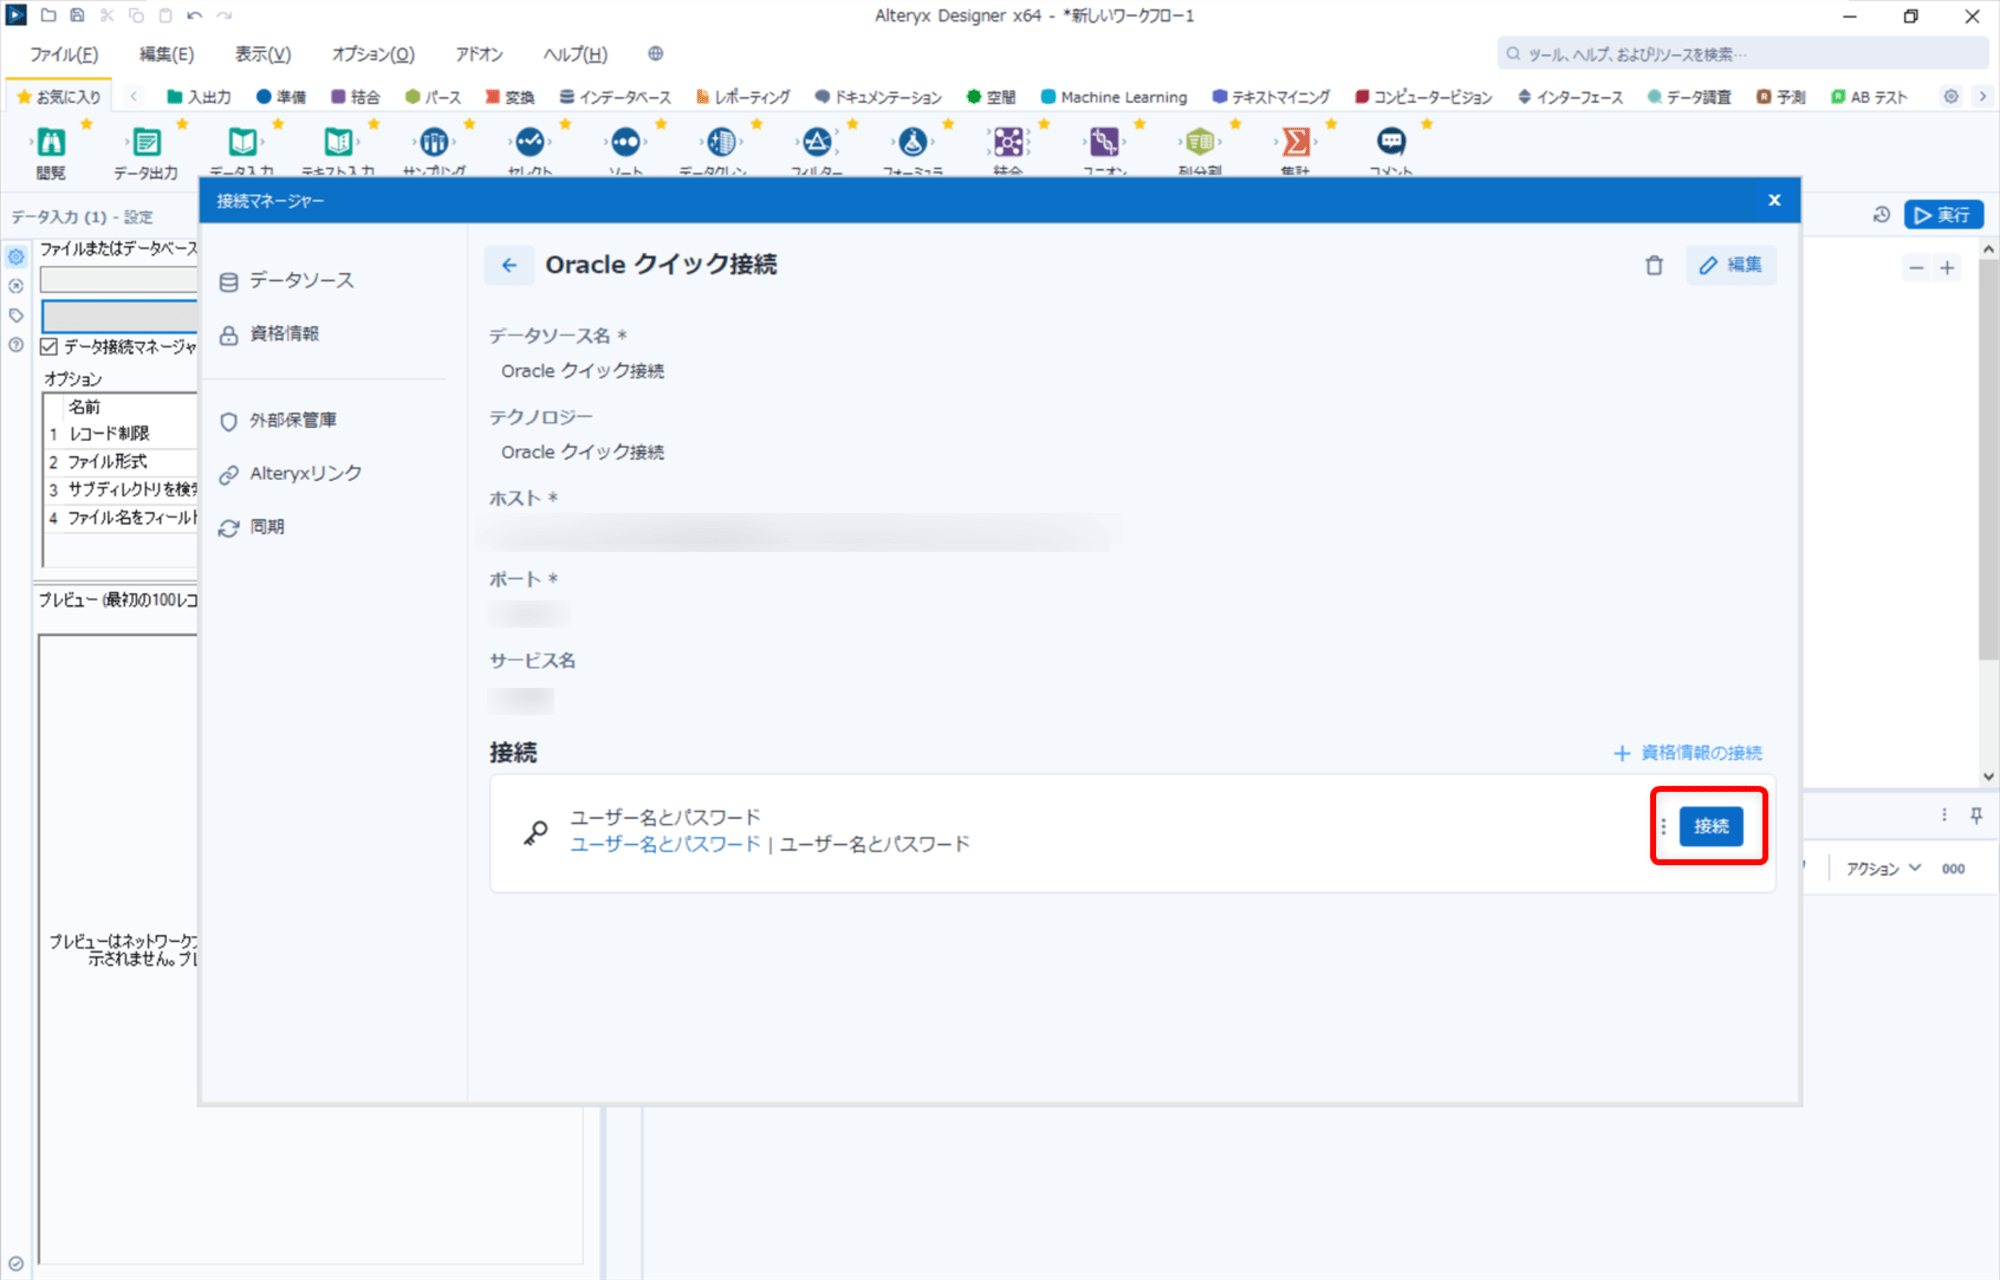Screen dimensions: 2000x1280
Task: Click the 編集 edit button
Action: click(x=1731, y=265)
